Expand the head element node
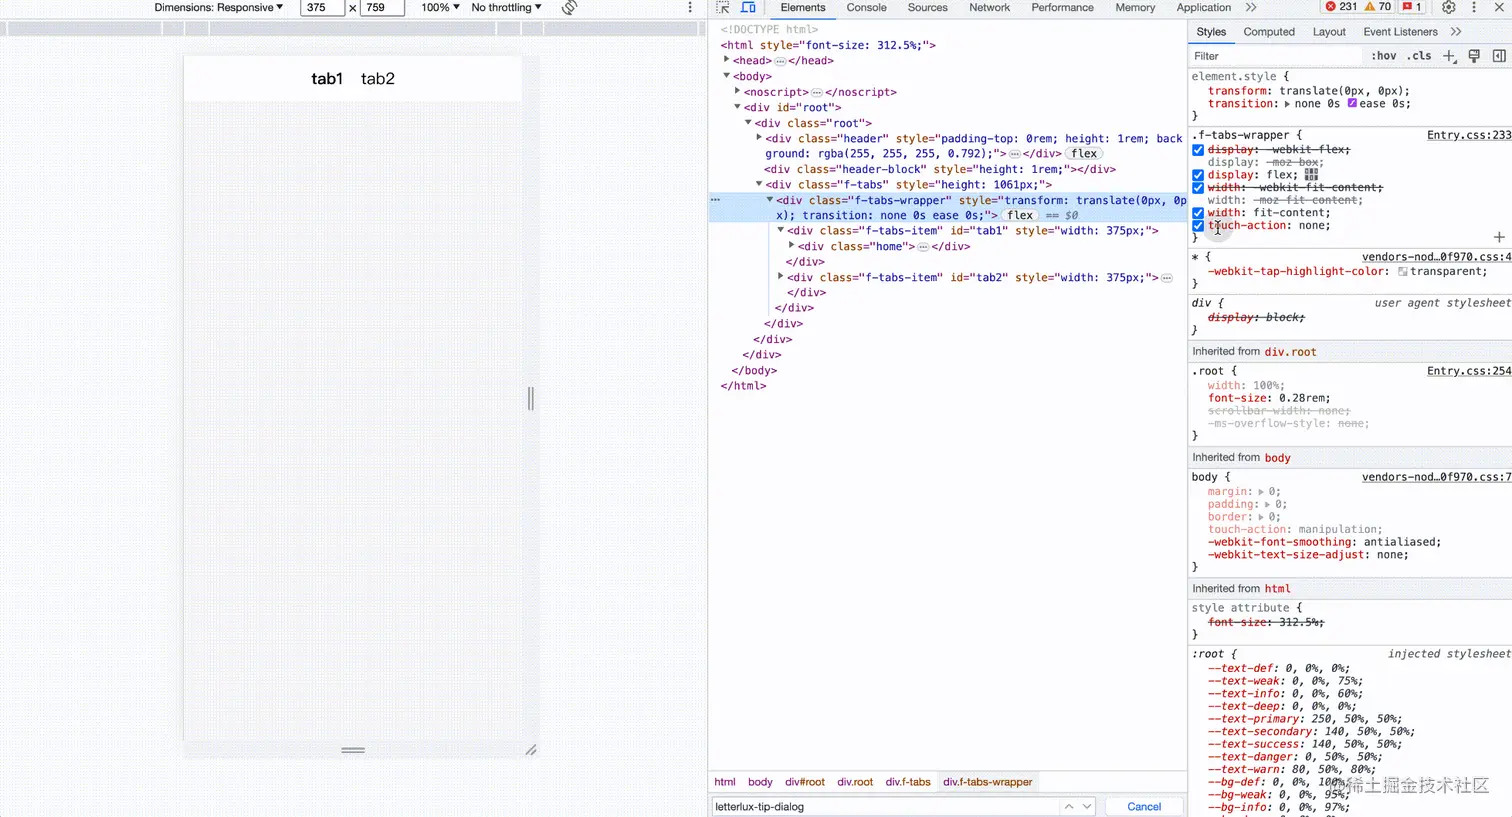Viewport: 1512px width, 817px height. (x=727, y=60)
